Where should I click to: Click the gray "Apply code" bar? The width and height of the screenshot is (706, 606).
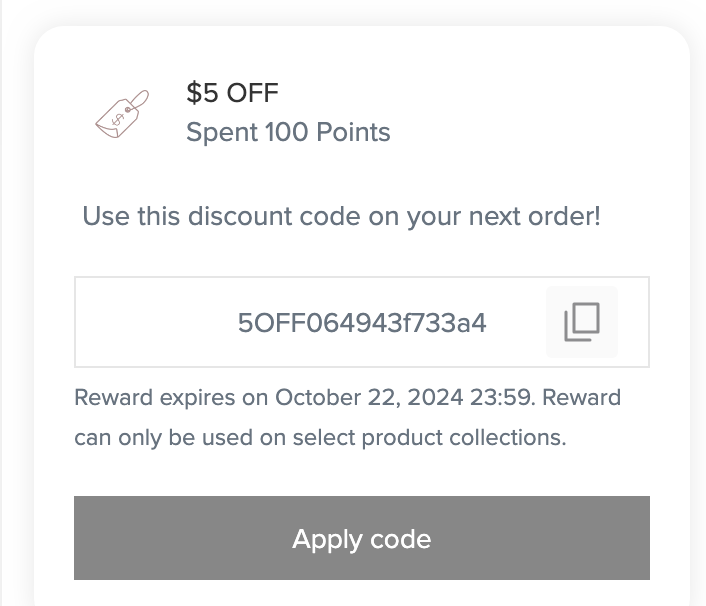[362, 538]
